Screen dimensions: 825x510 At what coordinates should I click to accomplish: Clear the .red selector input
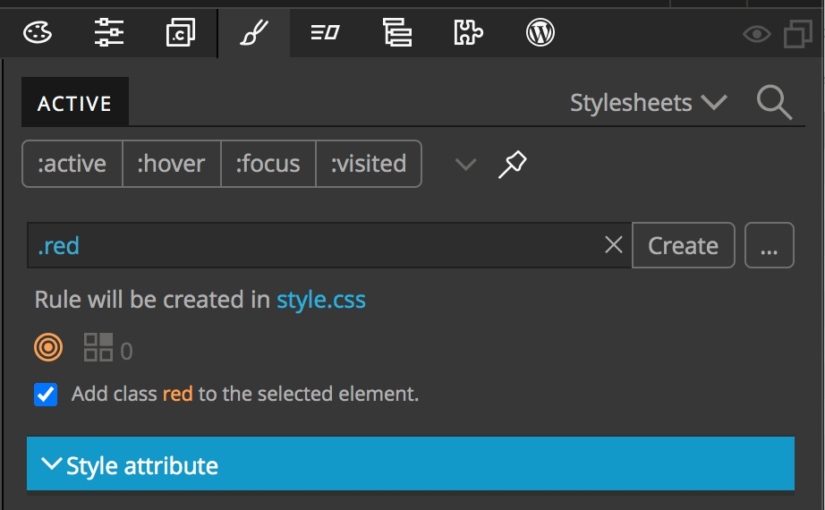click(x=613, y=245)
